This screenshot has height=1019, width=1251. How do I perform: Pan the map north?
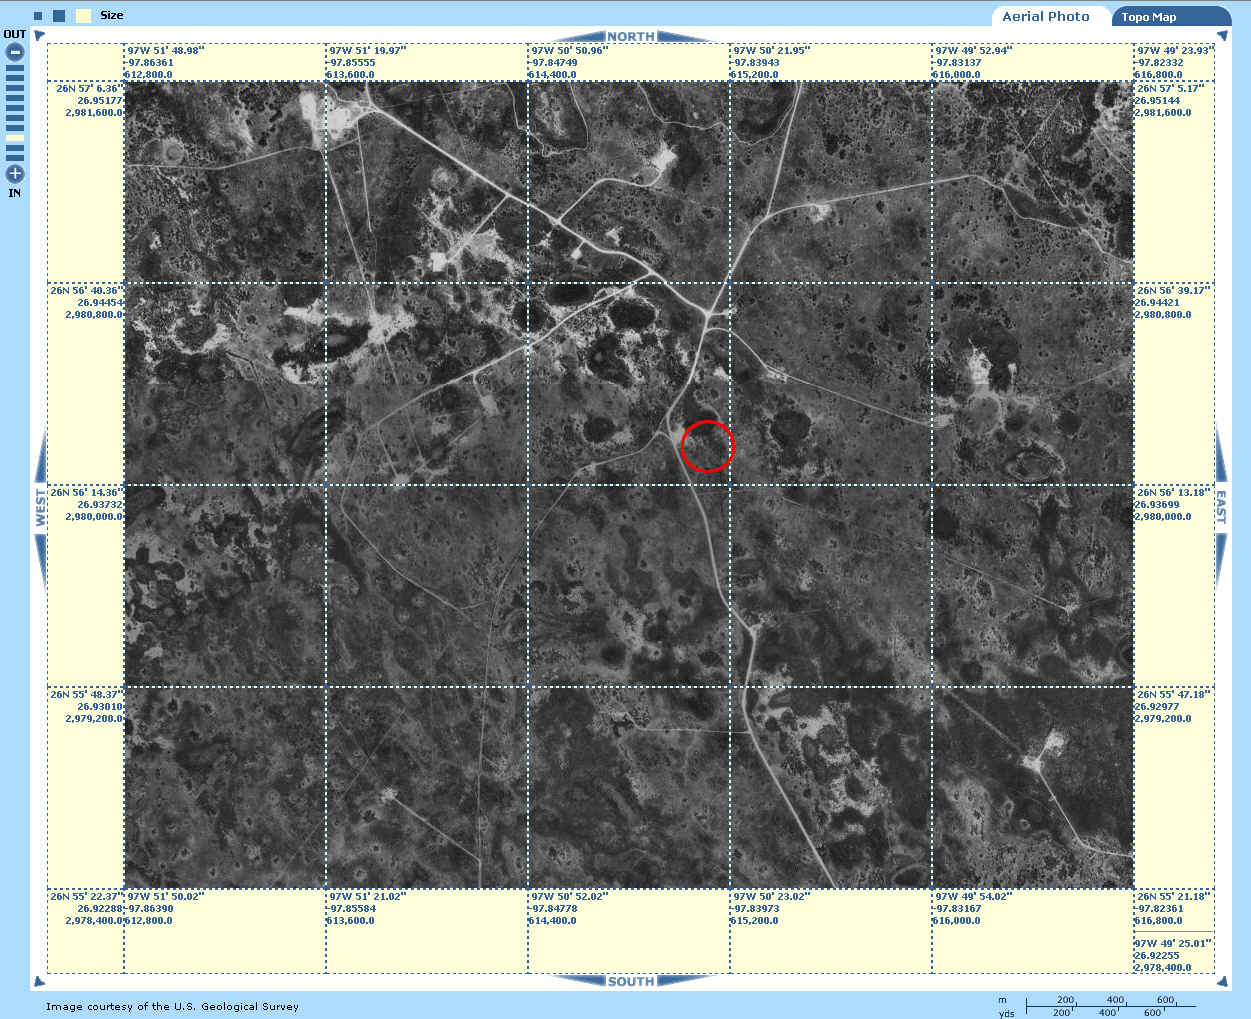coord(630,36)
